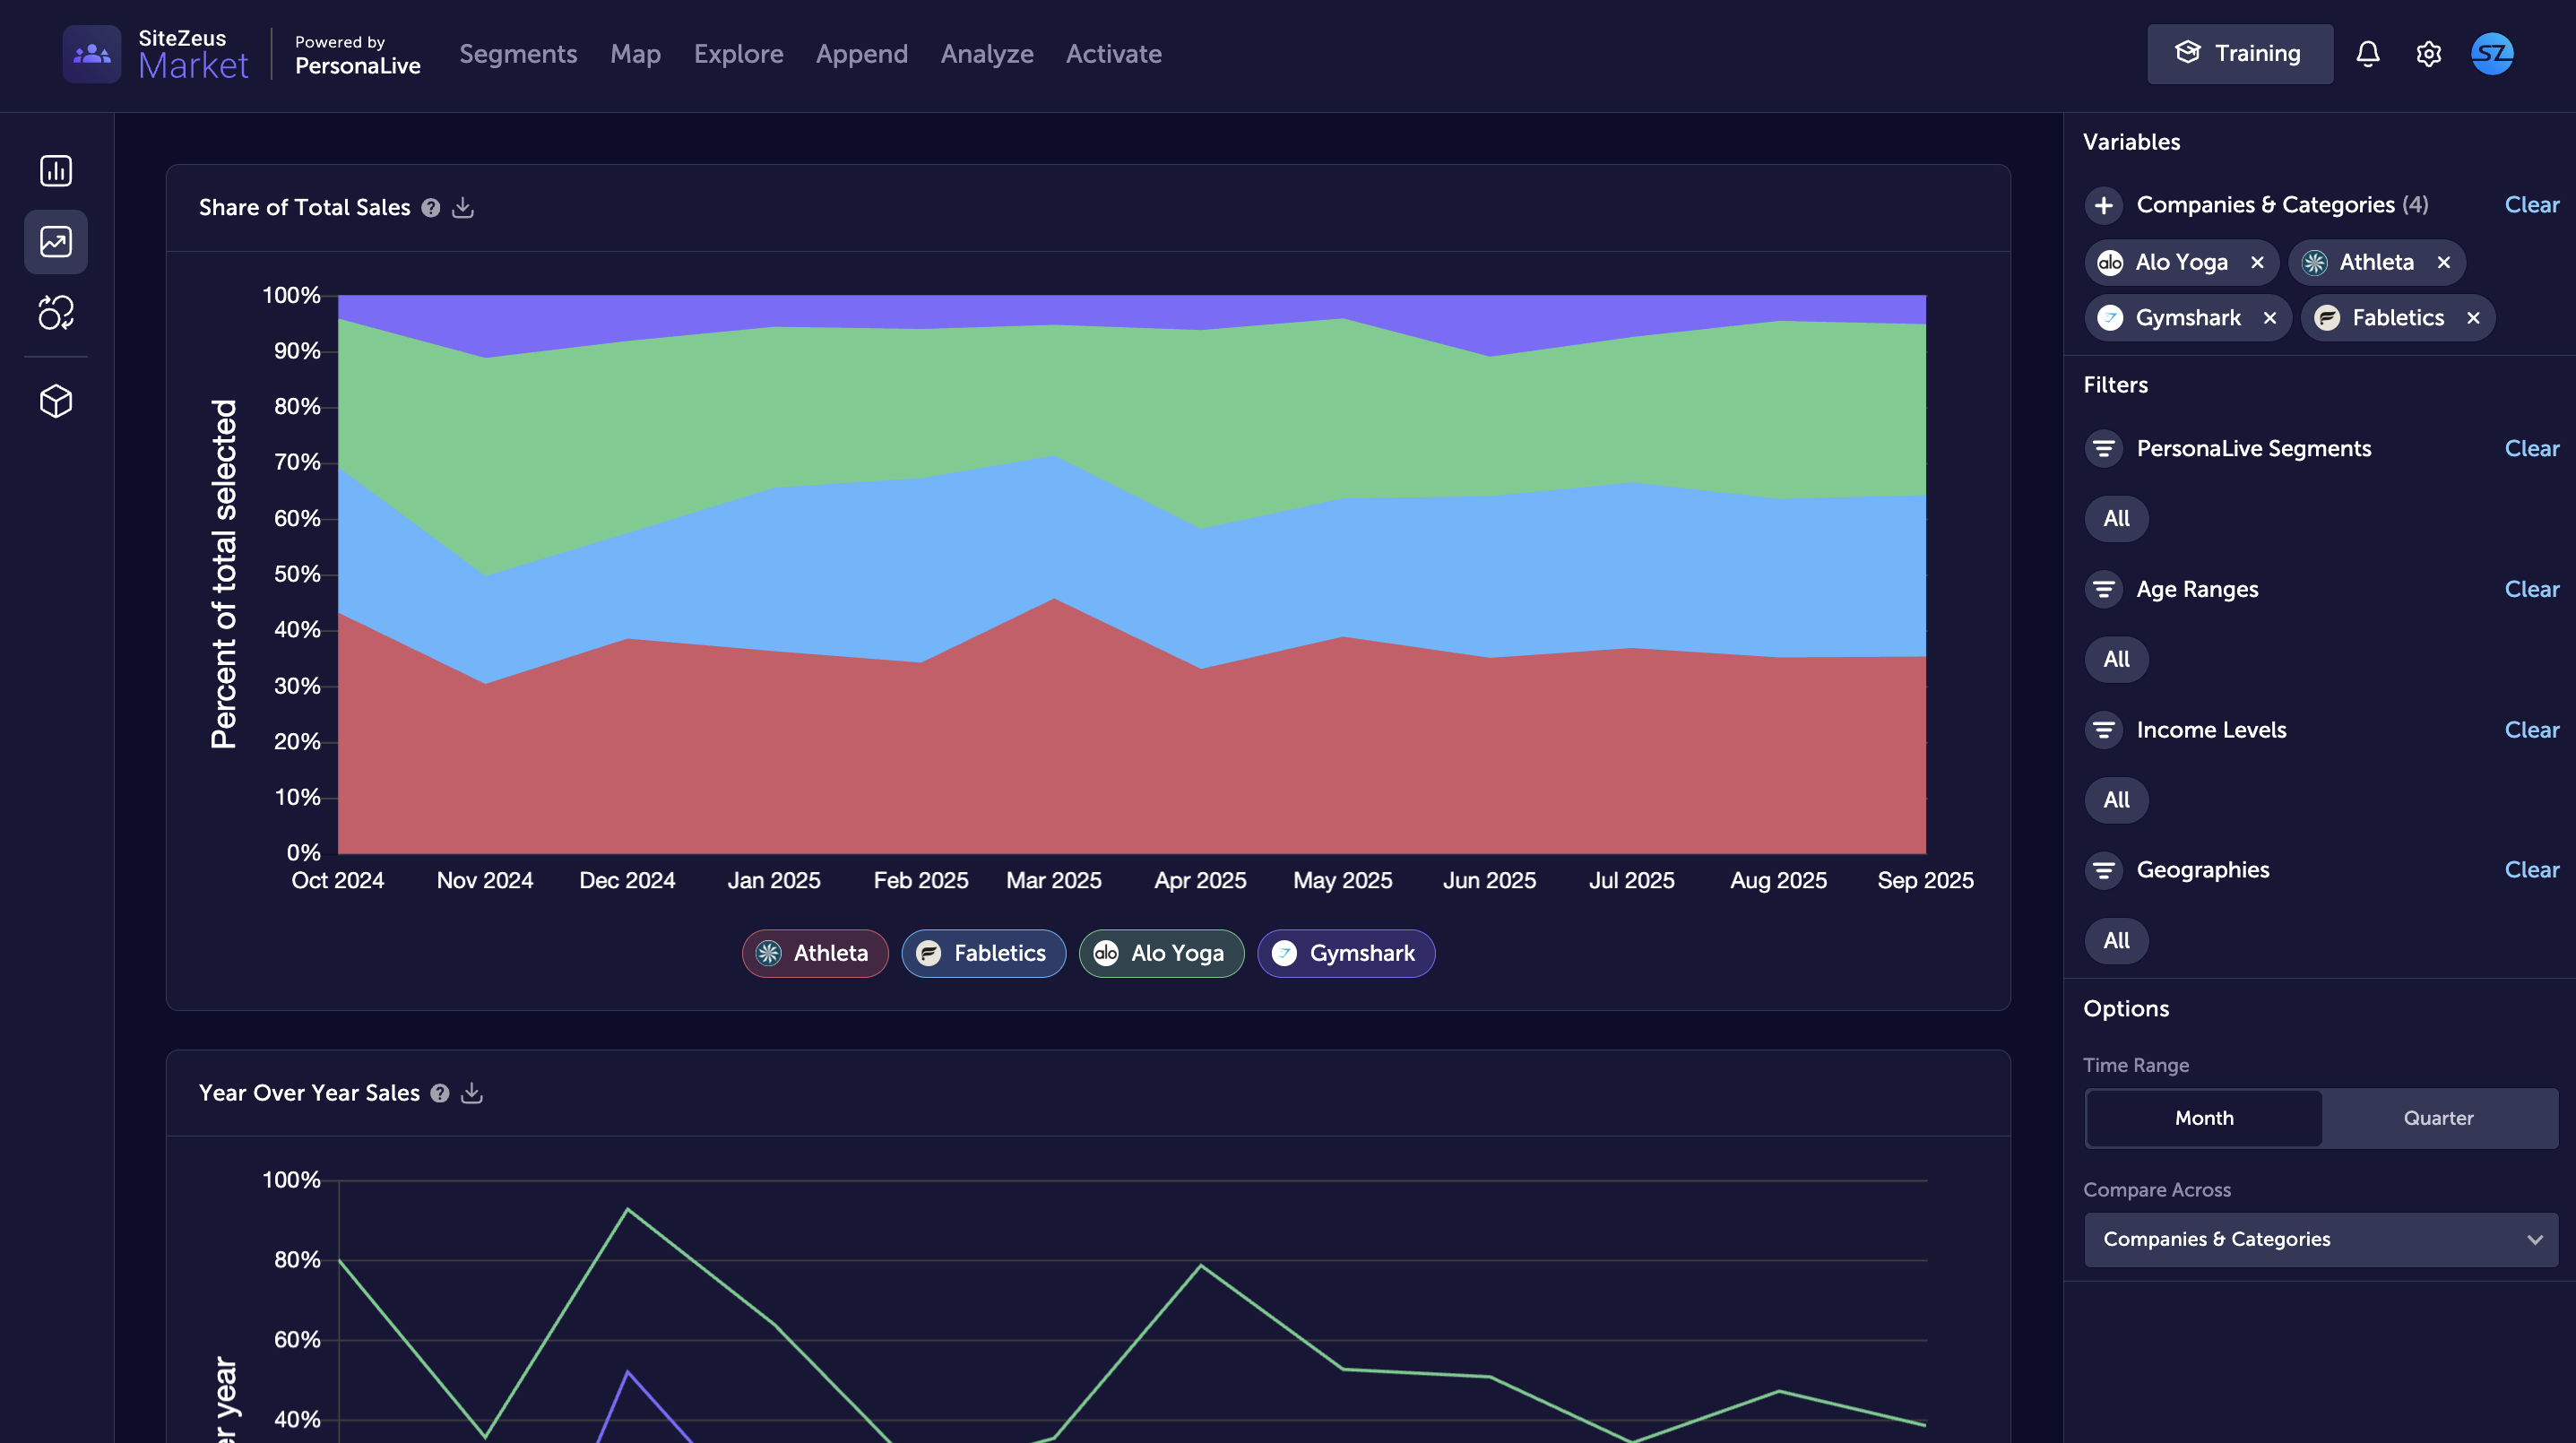
Task: Click the Training button
Action: pos(2239,54)
